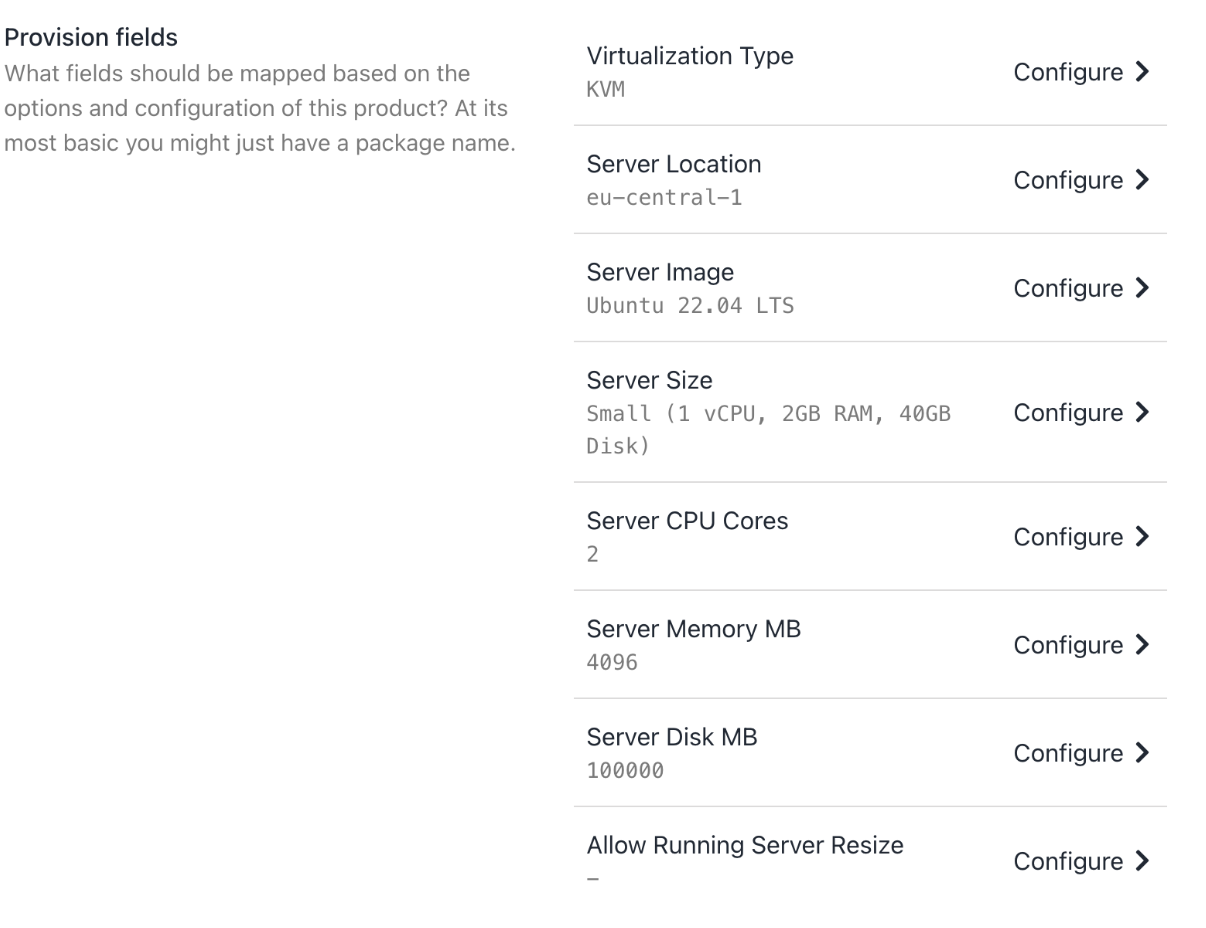Click the Server Disk MB field label
This screenshot has width=1206, height=928.
[x=671, y=737]
